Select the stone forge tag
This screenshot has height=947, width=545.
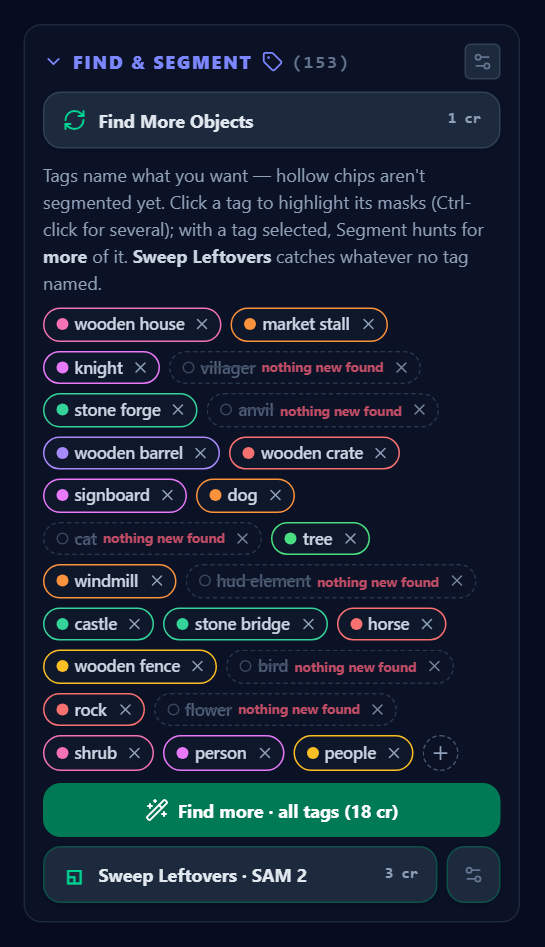pos(120,411)
